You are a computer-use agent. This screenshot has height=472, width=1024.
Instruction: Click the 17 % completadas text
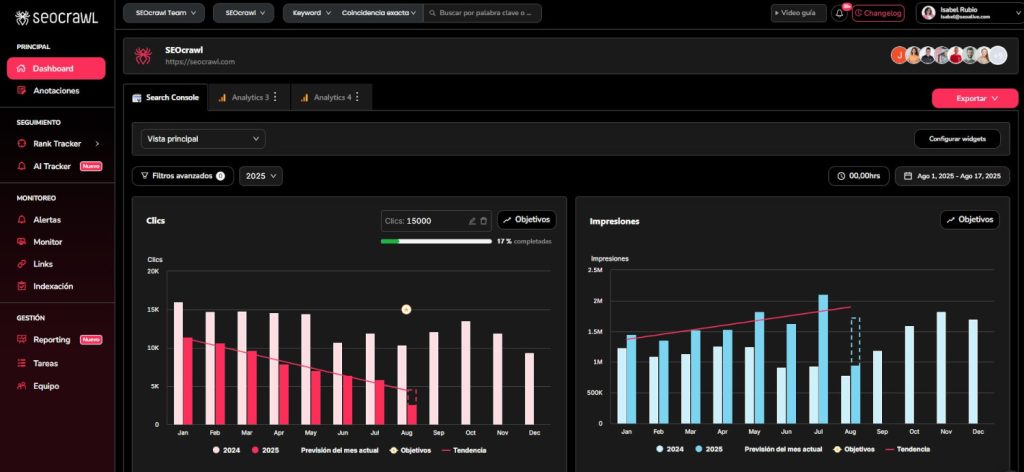coord(524,242)
